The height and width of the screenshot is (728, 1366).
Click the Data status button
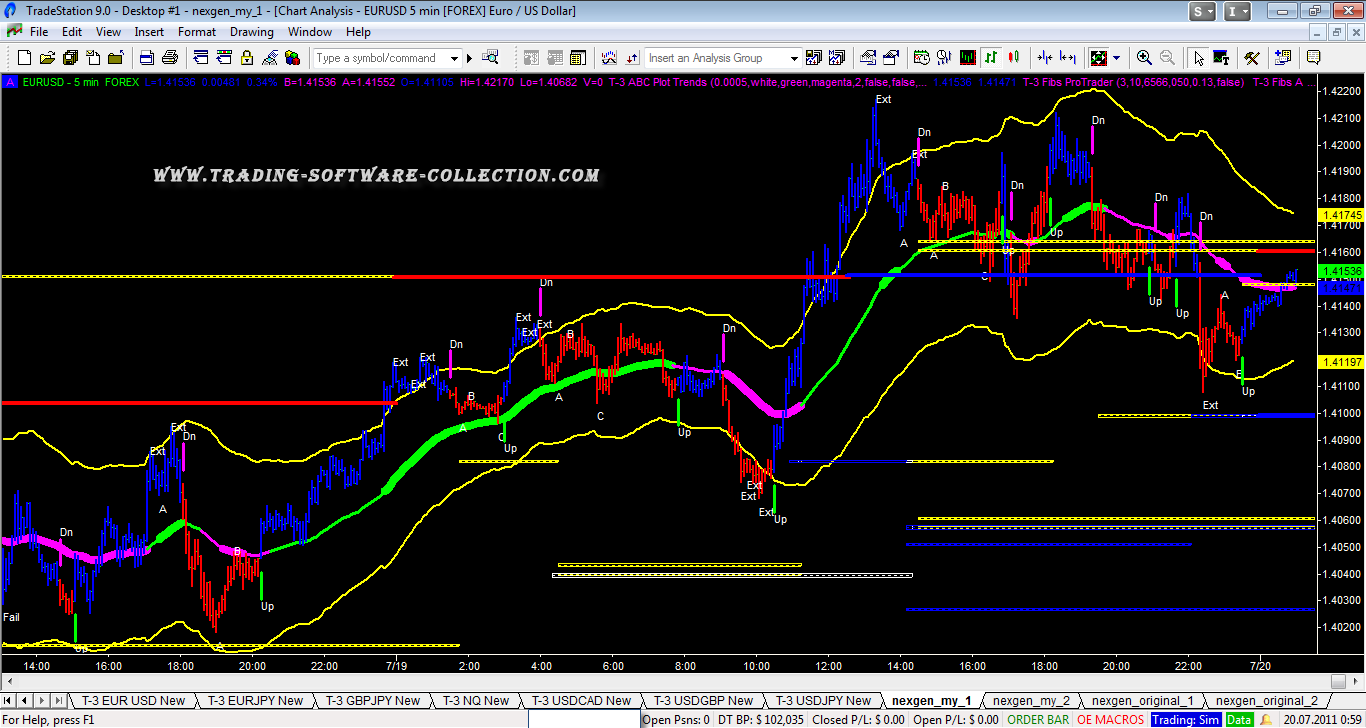[1240, 719]
